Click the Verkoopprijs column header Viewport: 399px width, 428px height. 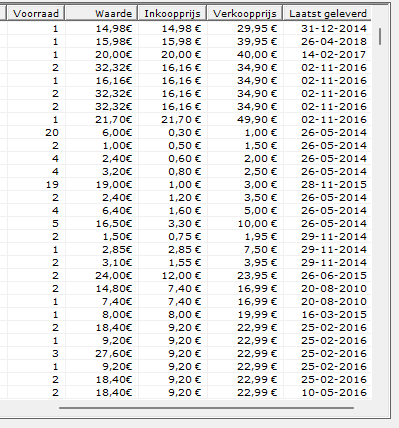coord(245,14)
